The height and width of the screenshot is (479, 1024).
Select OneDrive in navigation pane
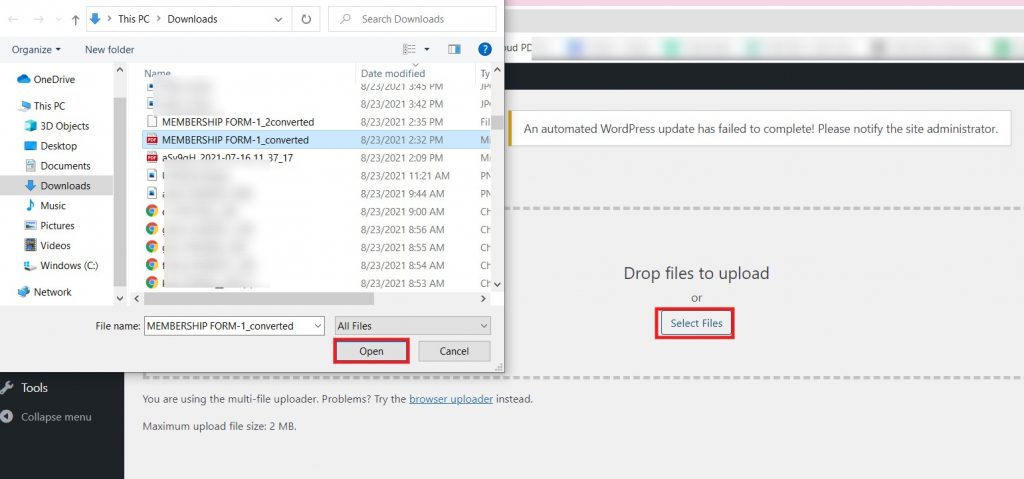pos(54,80)
